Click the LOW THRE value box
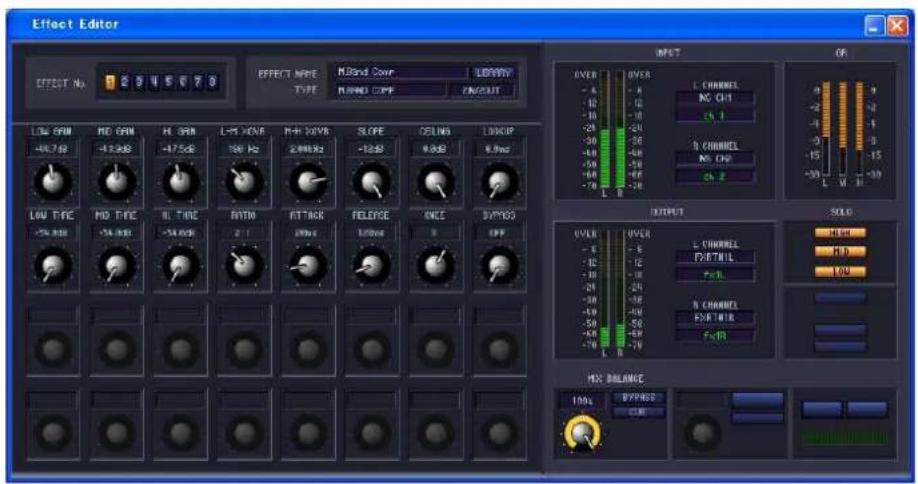The height and width of the screenshot is (484, 918). tap(52, 233)
